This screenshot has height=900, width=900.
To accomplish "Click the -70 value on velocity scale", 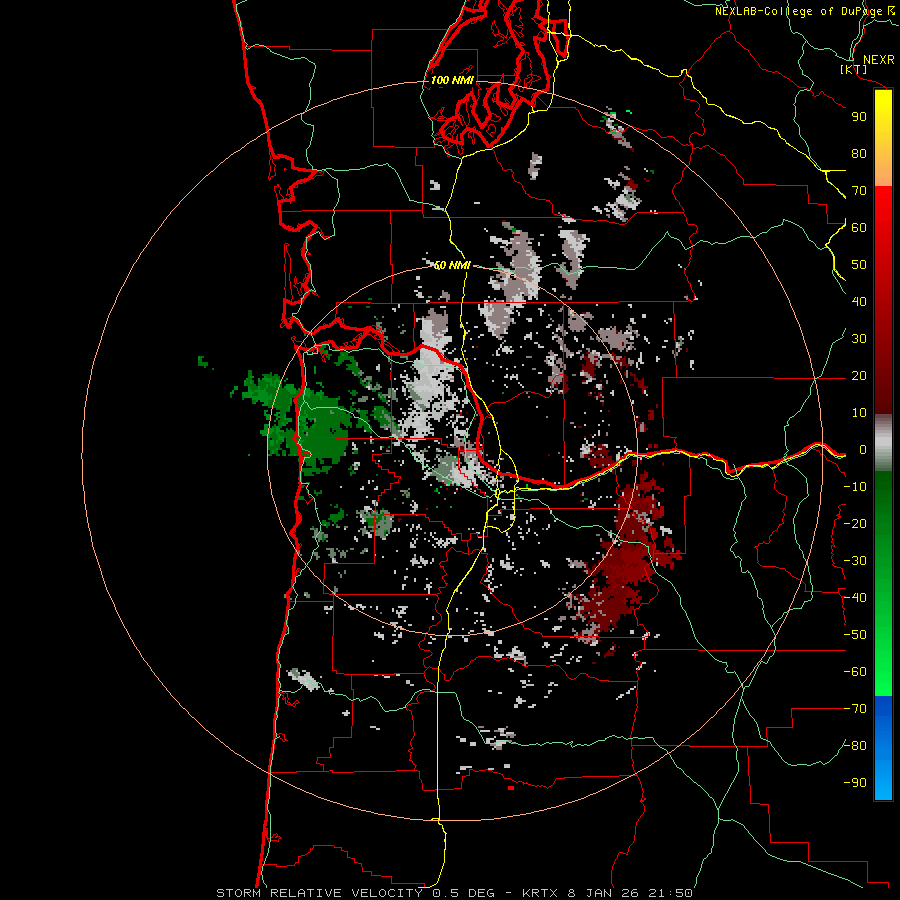I will point(855,709).
